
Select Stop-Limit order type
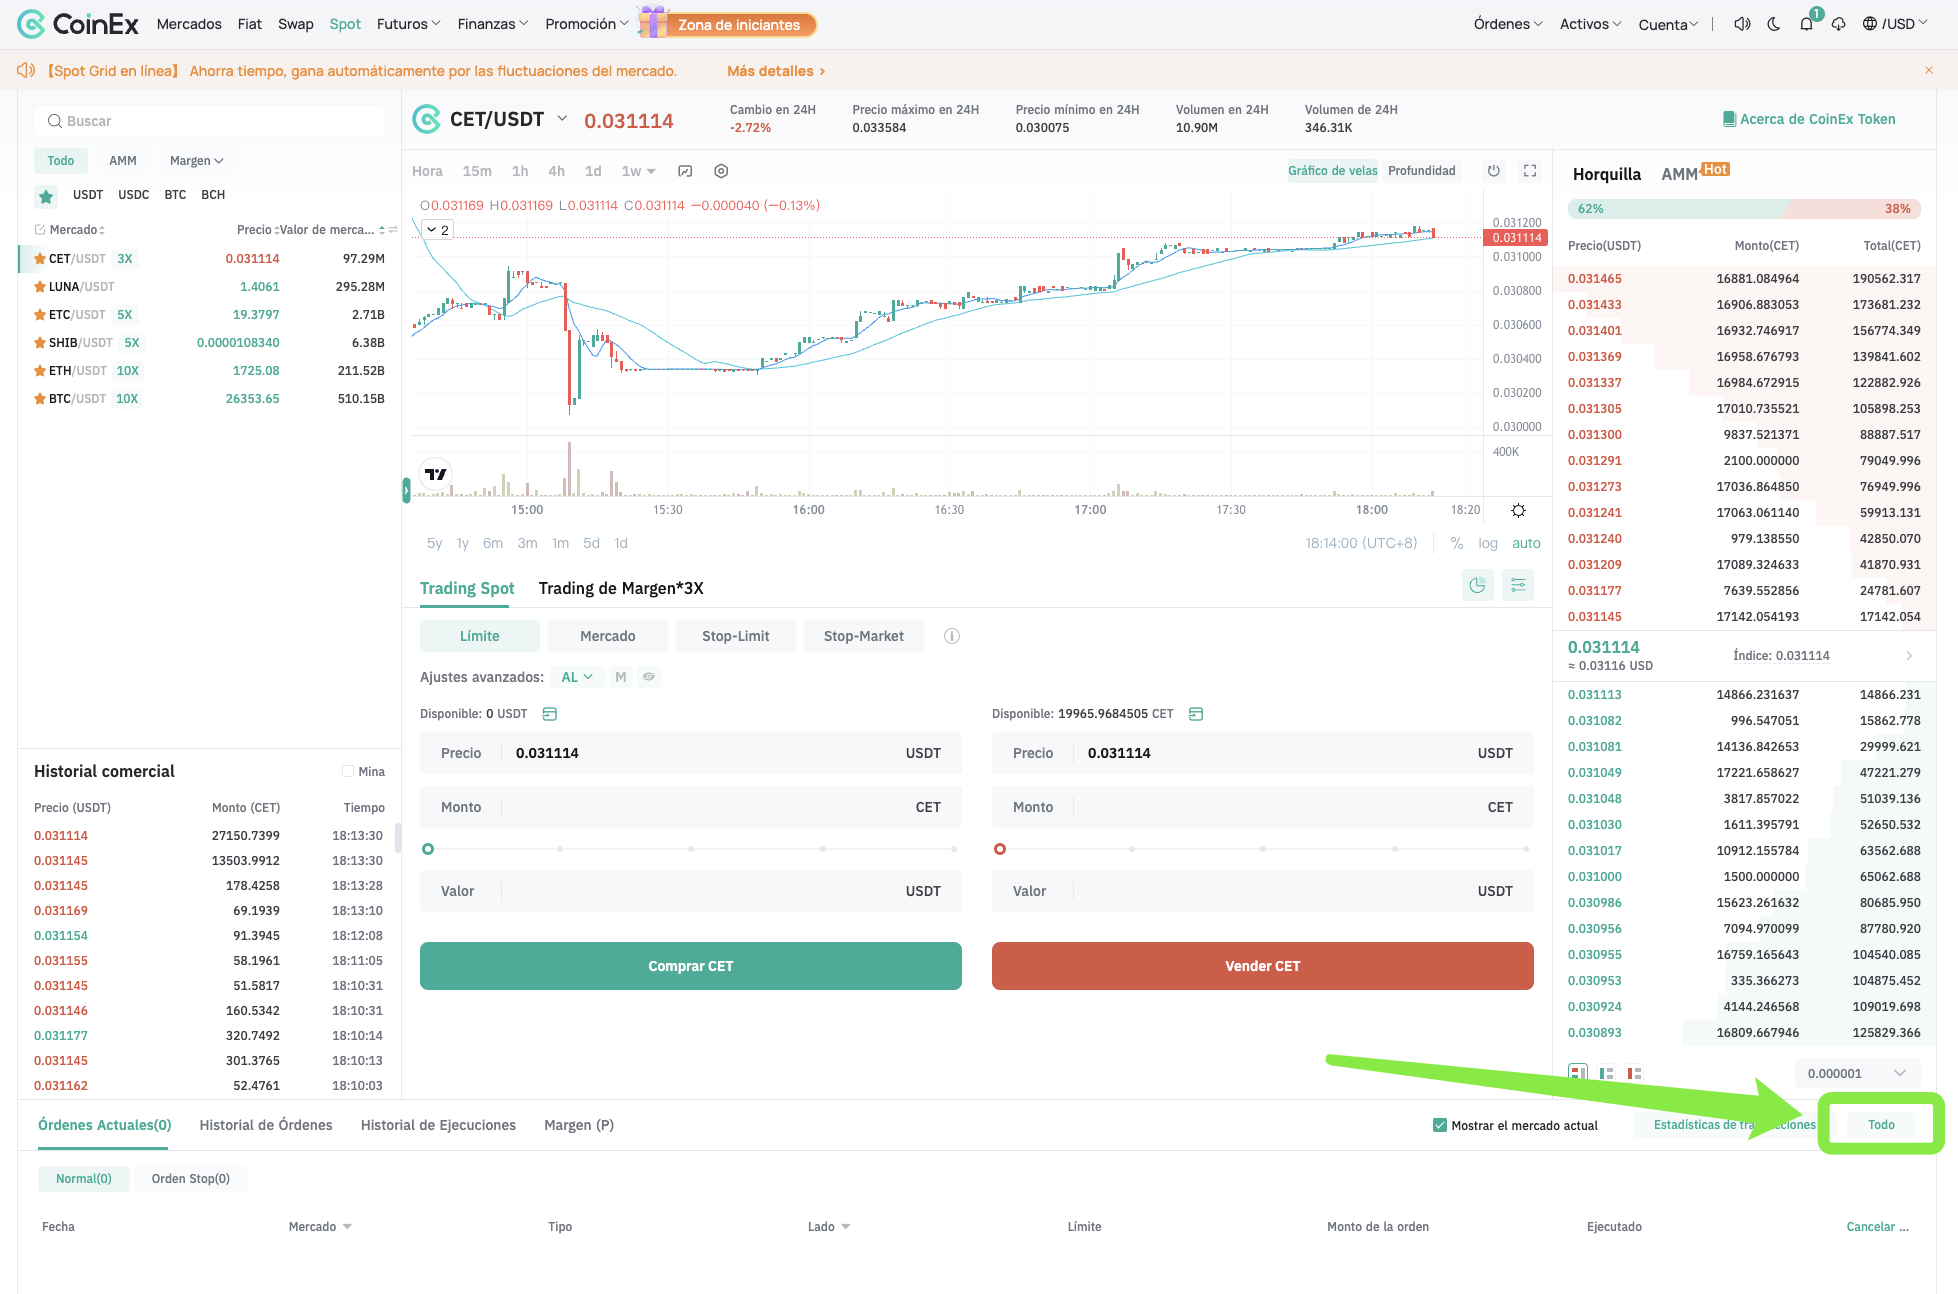pyautogui.click(x=736, y=636)
